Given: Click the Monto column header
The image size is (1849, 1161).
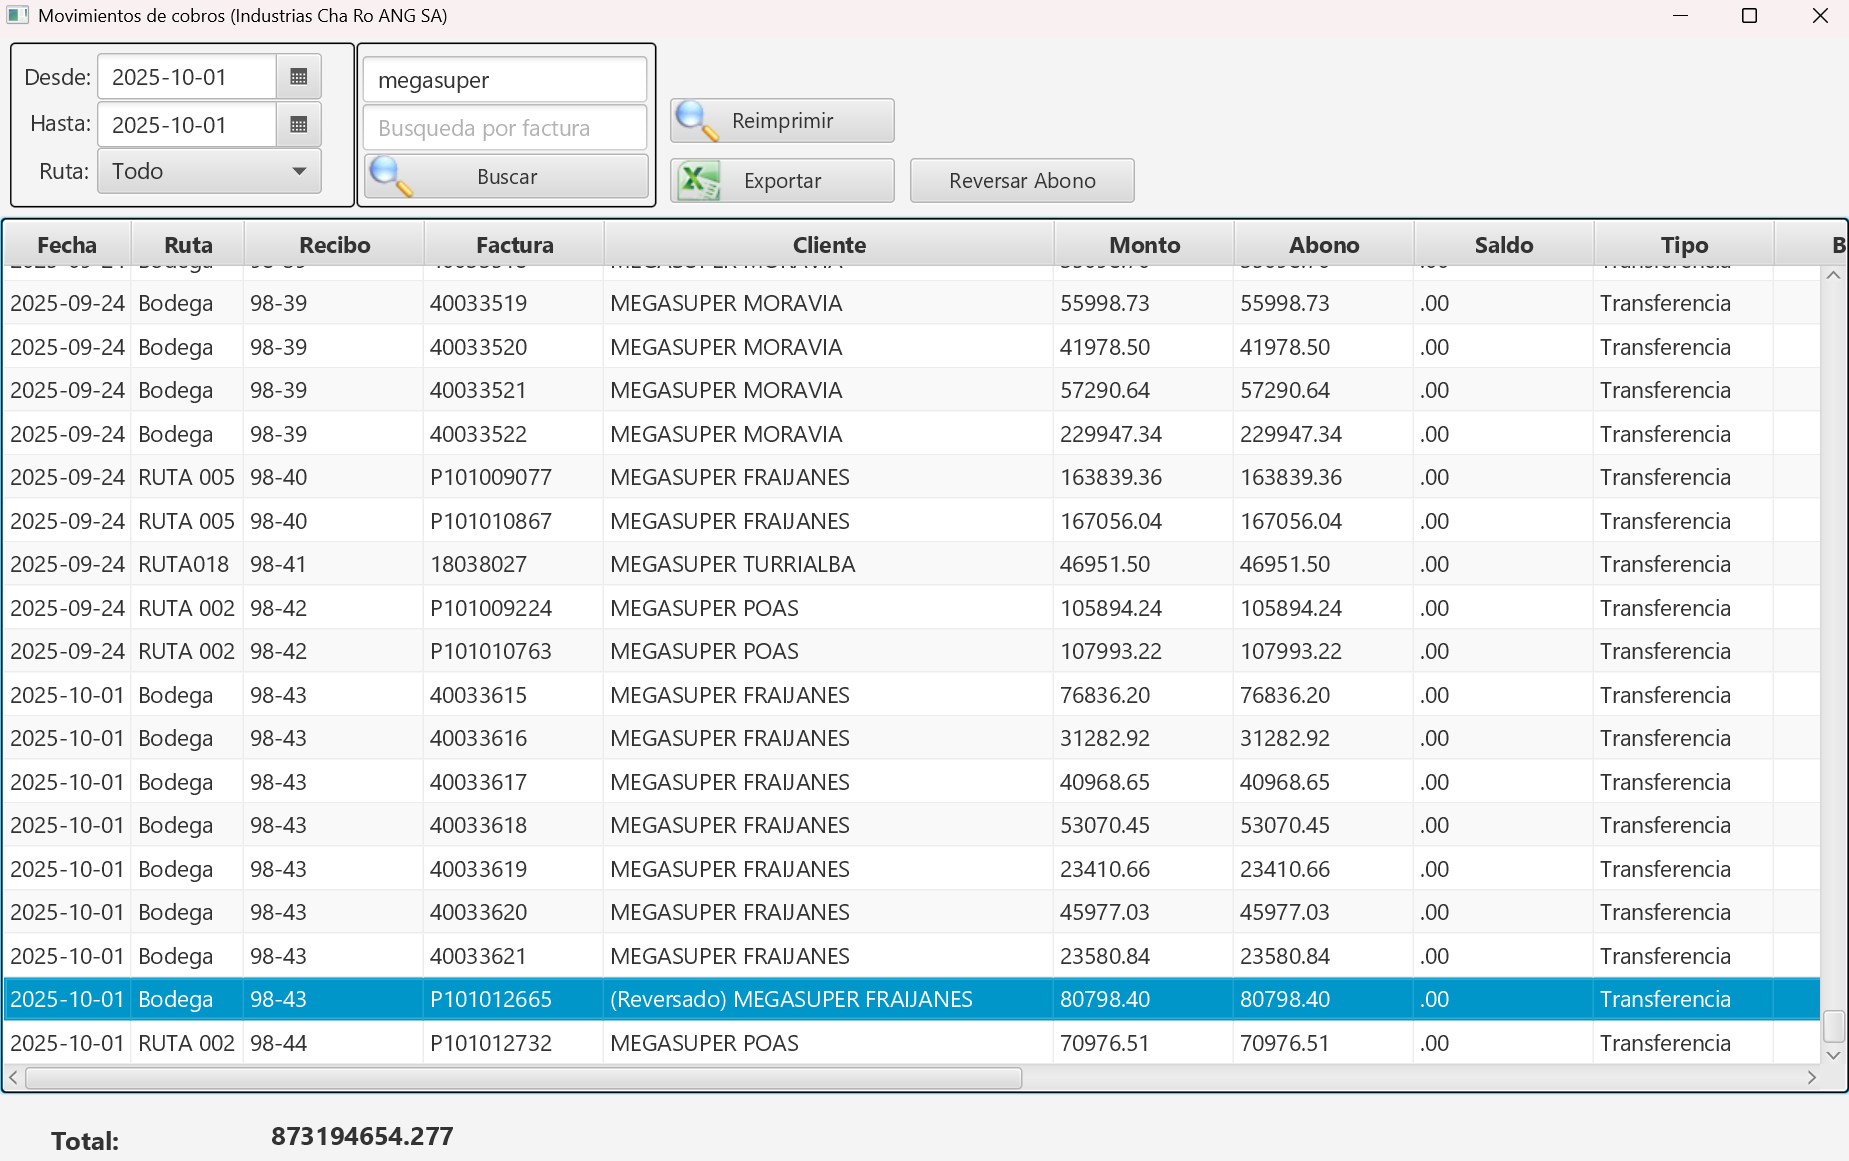Looking at the screenshot, I should point(1144,245).
